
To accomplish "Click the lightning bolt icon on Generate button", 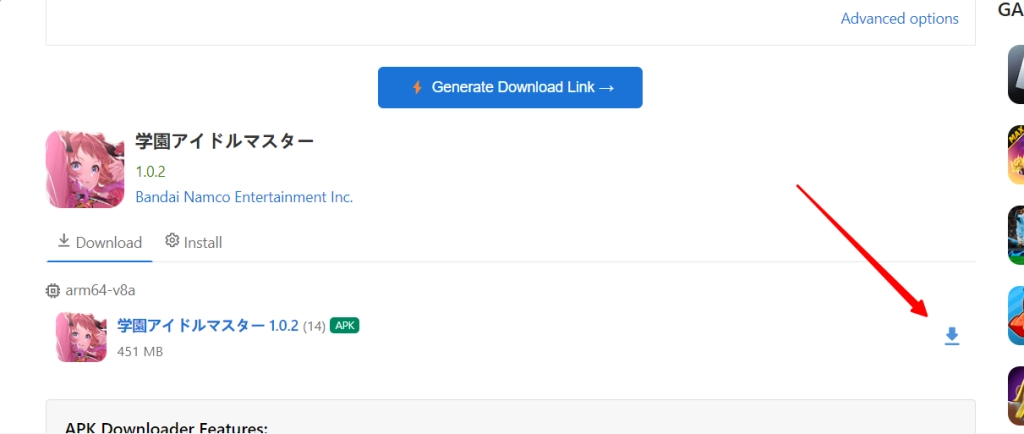I will tap(417, 88).
